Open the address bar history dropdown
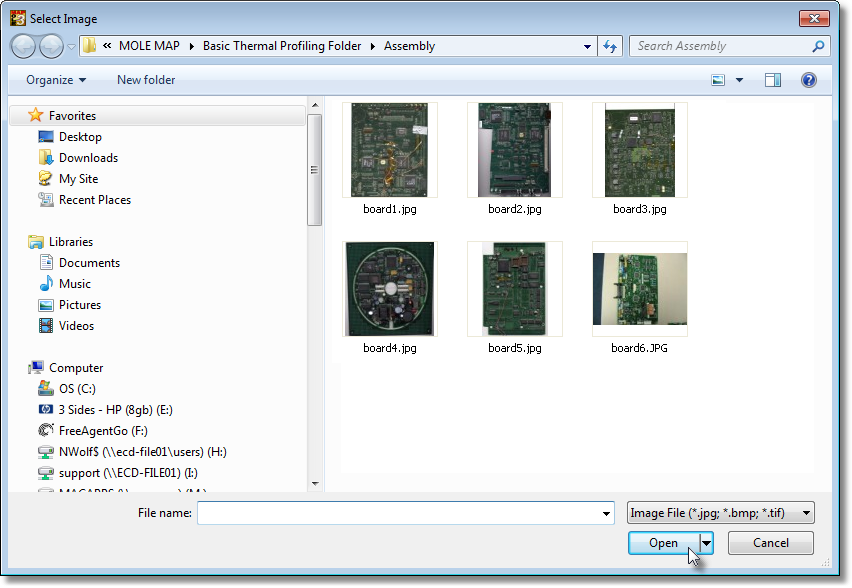The image size is (852, 588). [587, 47]
